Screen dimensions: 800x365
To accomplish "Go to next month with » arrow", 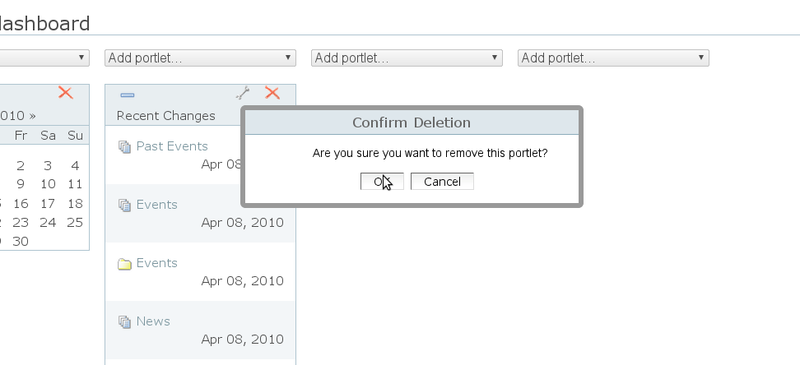I will pos(33,115).
